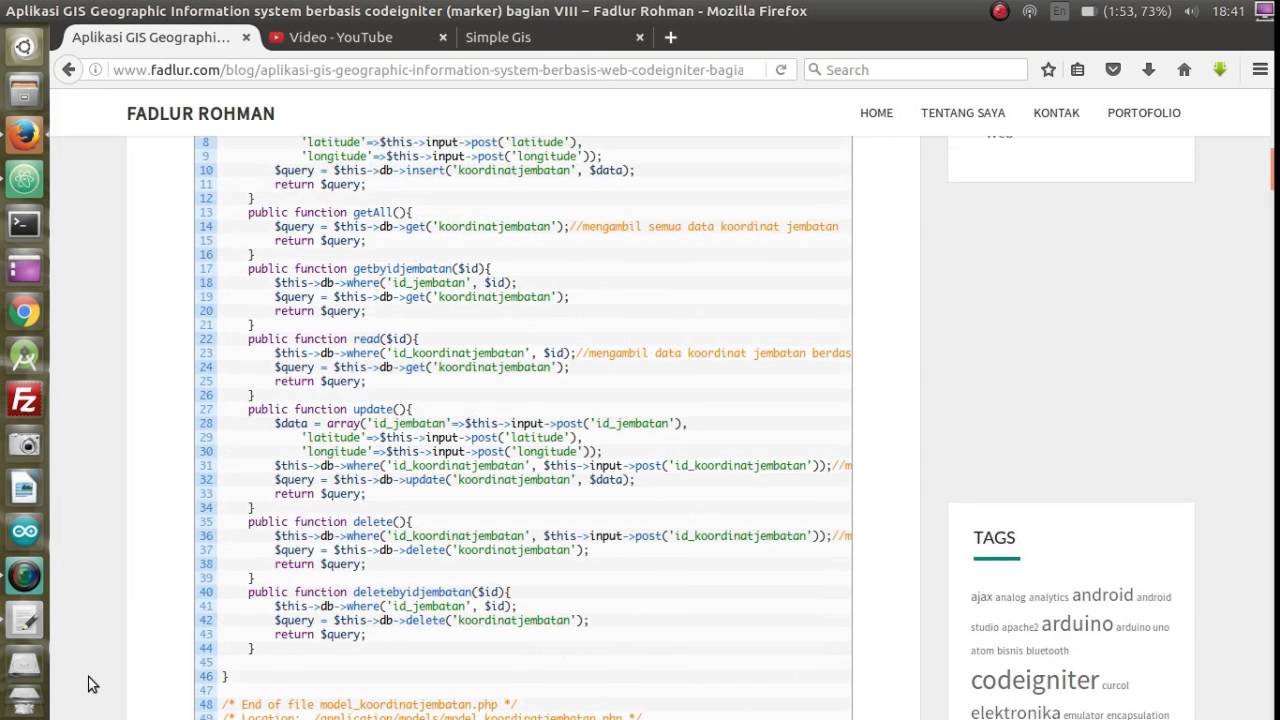Image resolution: width=1280 pixels, height=720 pixels.
Task: Open the analytics tag link
Action: click(x=1048, y=598)
